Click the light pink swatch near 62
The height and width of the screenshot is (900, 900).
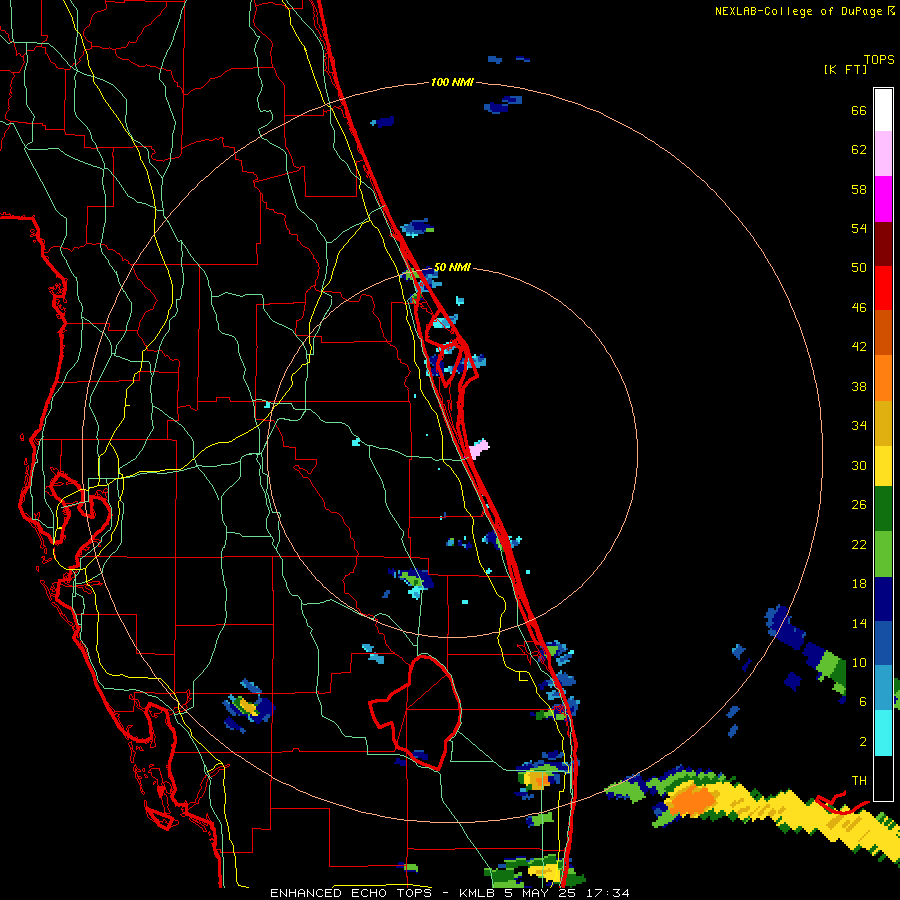coord(883,153)
